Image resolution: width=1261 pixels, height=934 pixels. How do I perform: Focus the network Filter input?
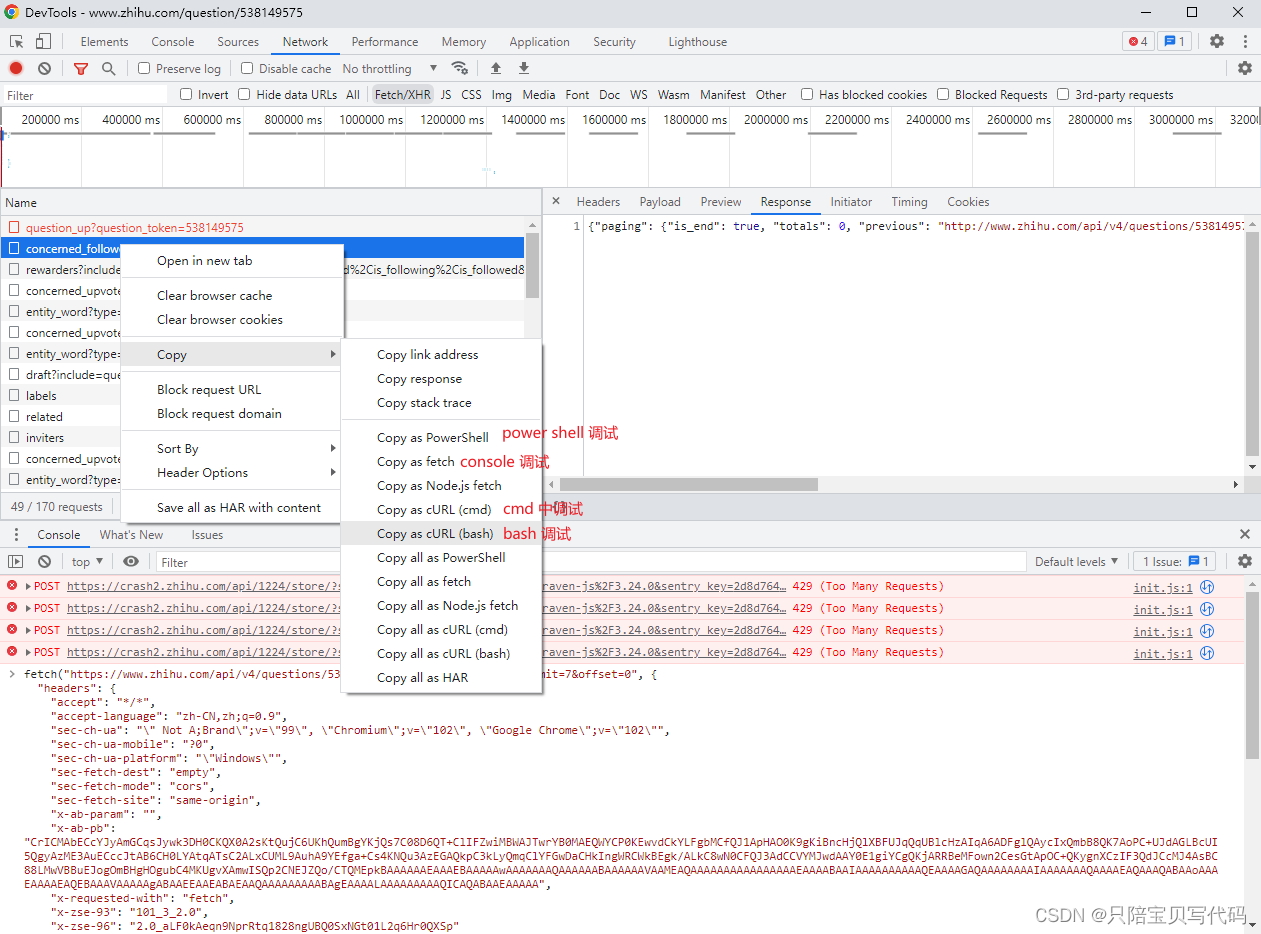point(85,95)
